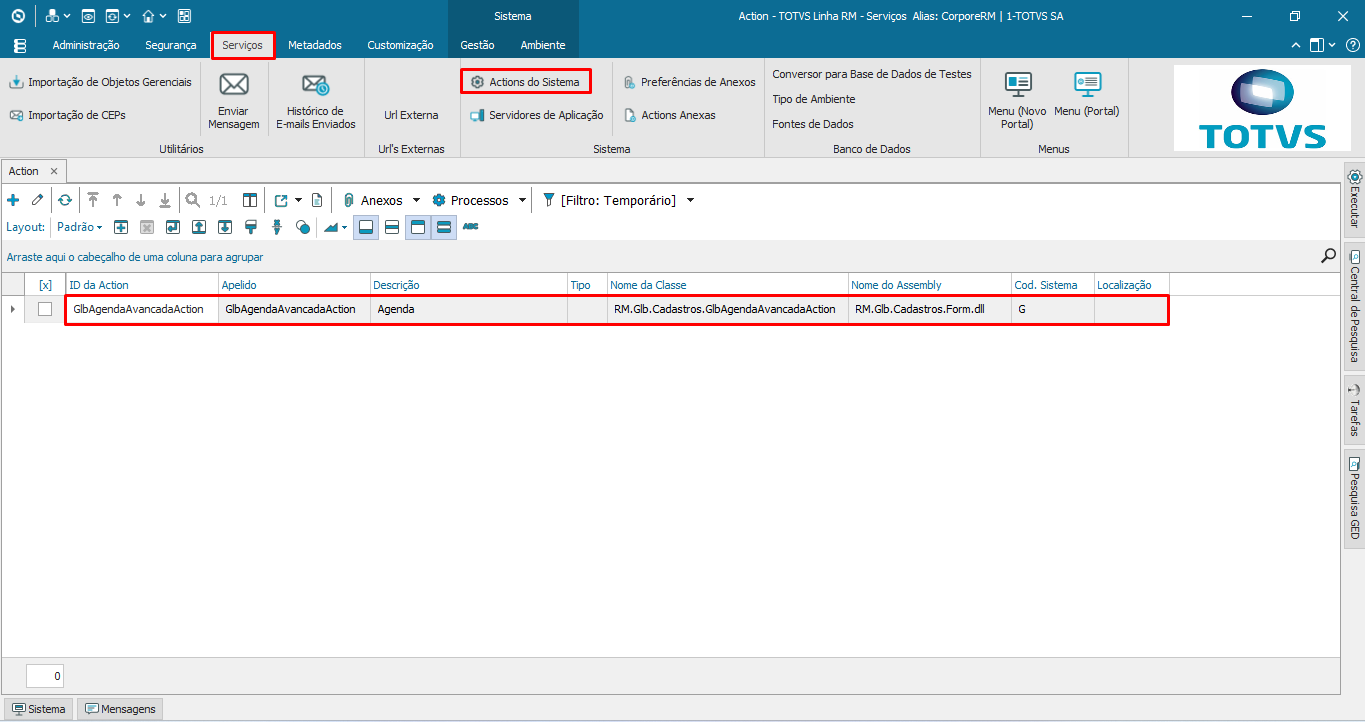The width and height of the screenshot is (1365, 722).
Task: Click Servidores de Aplicação
Action: (x=537, y=115)
